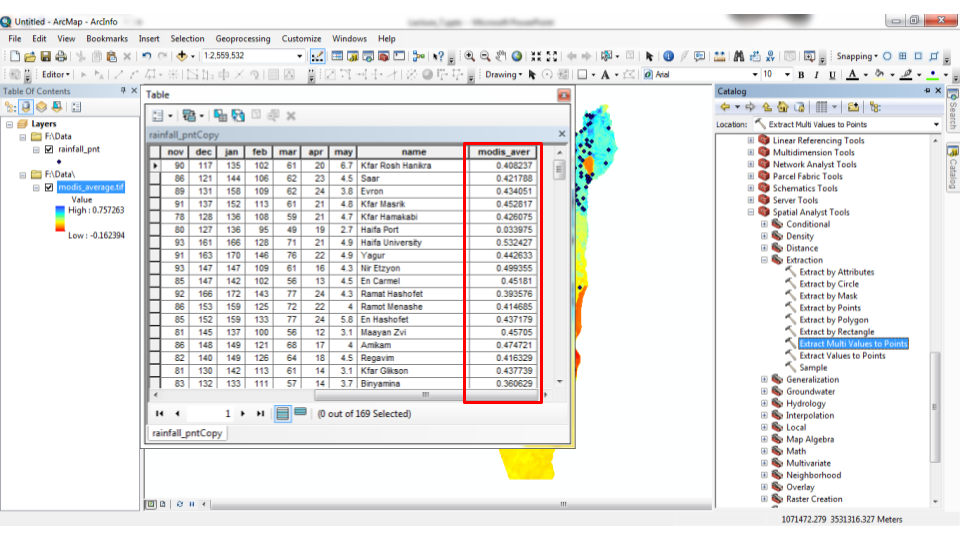Viewport: 960px width, 540px height.
Task: Click the Add Data button
Action: coord(182,56)
